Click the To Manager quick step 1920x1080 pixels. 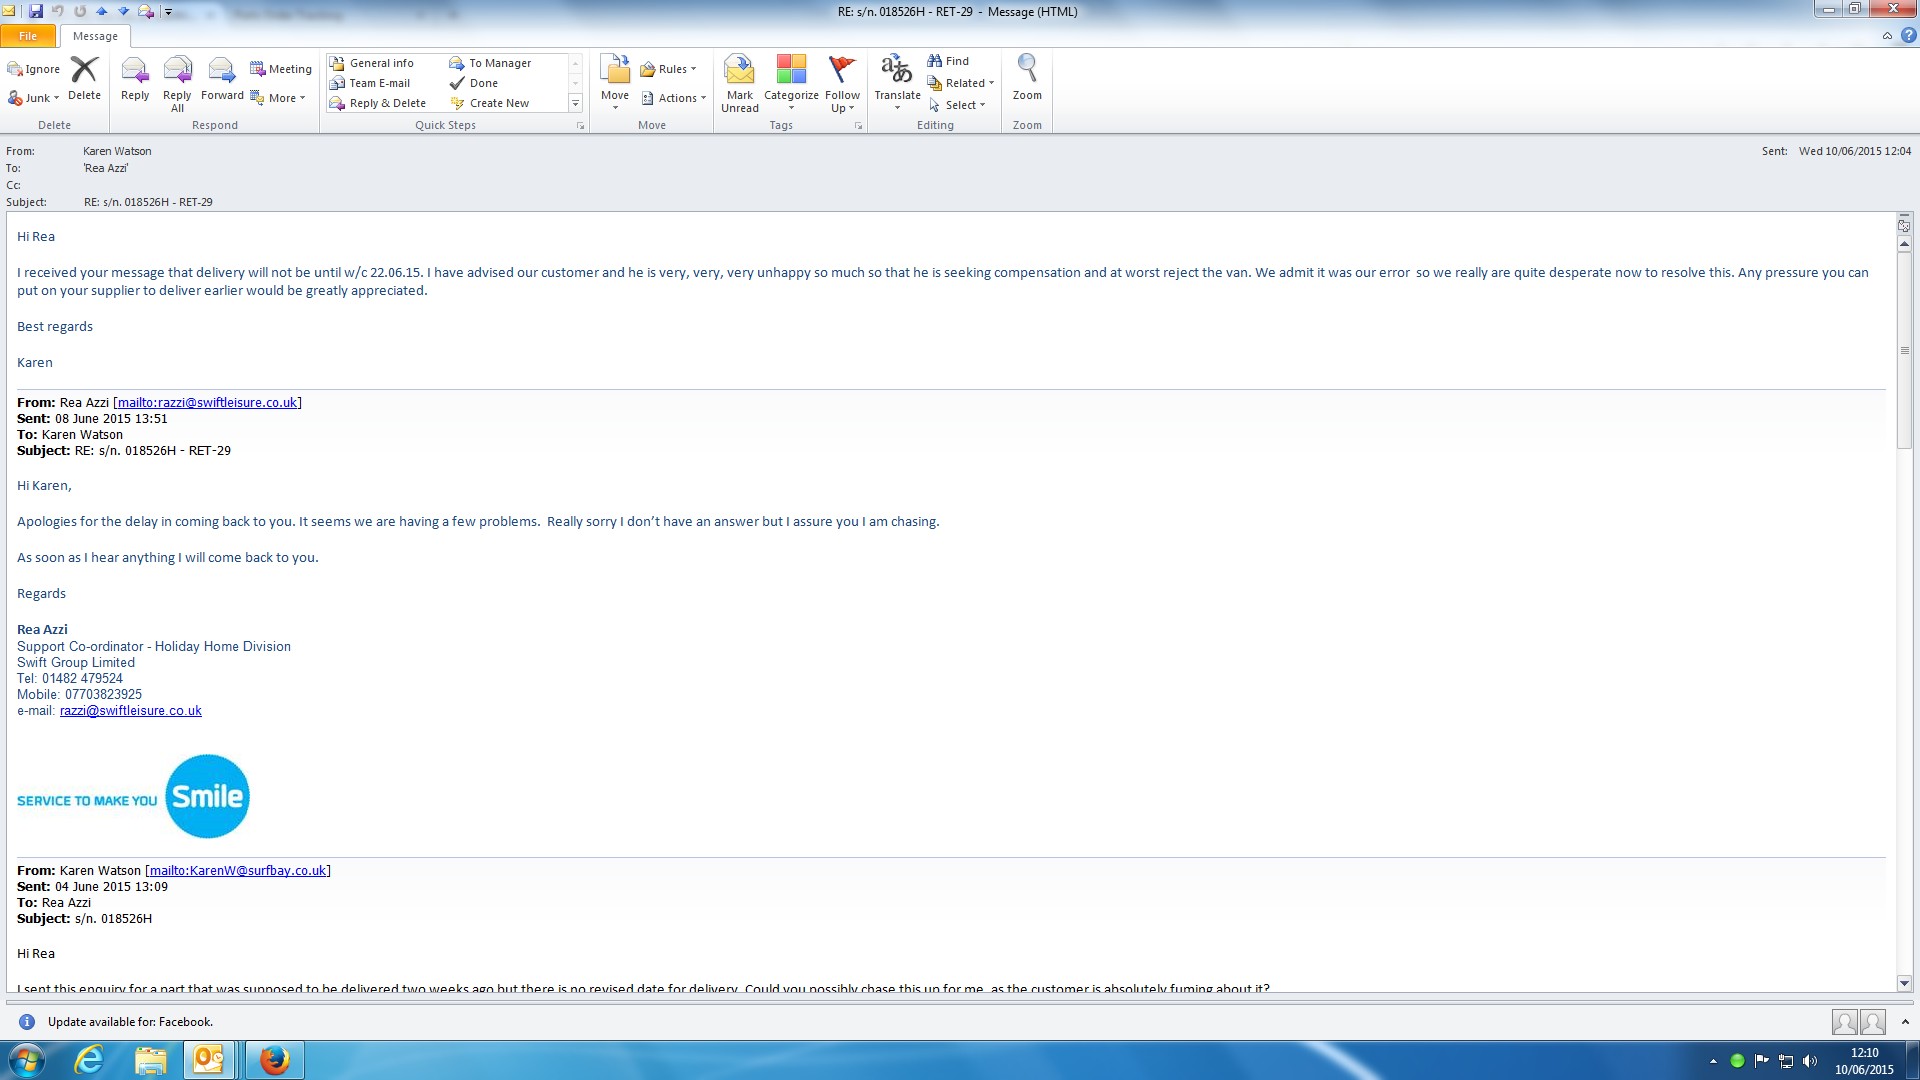pos(498,63)
